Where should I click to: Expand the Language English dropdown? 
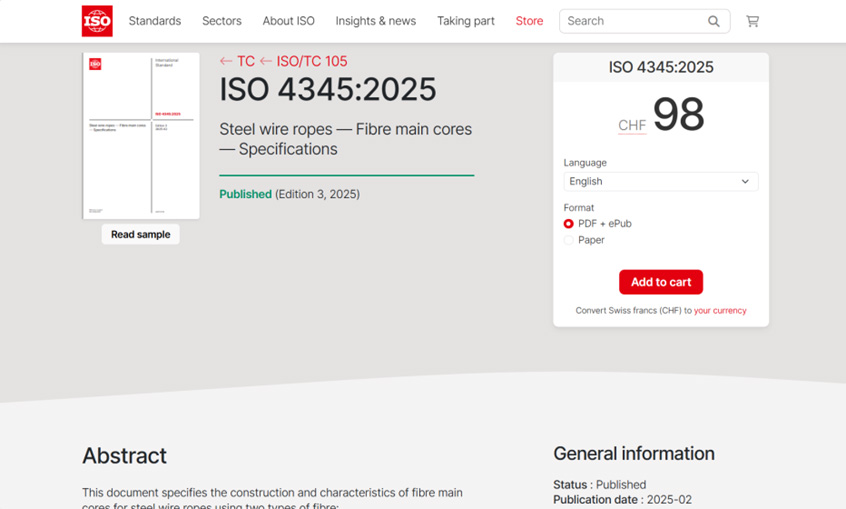[661, 181]
